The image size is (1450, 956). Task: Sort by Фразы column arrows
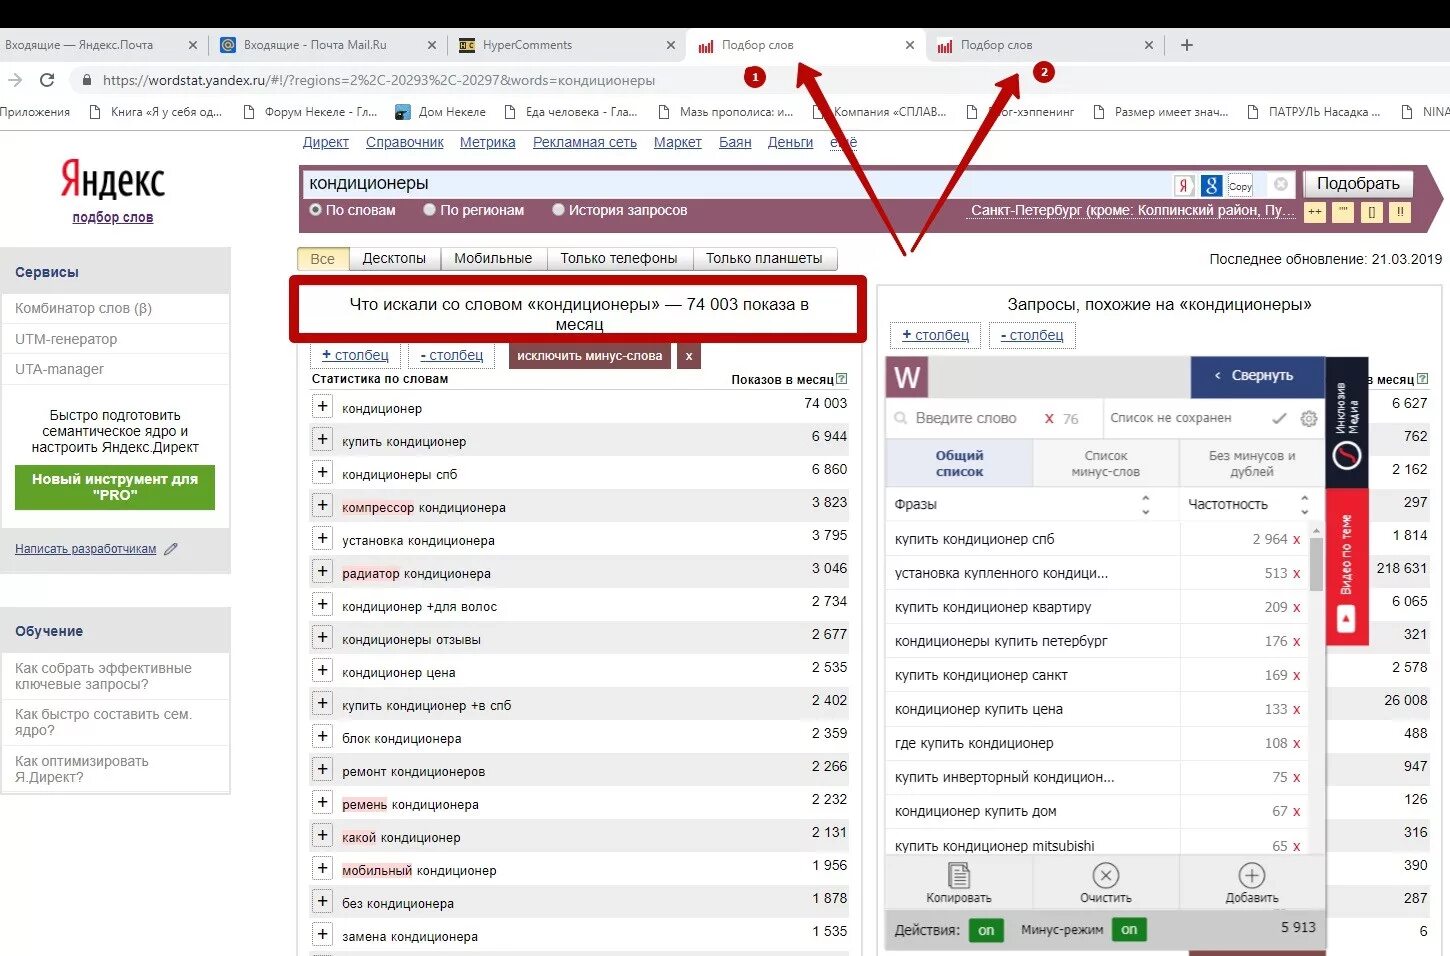coord(1146,505)
